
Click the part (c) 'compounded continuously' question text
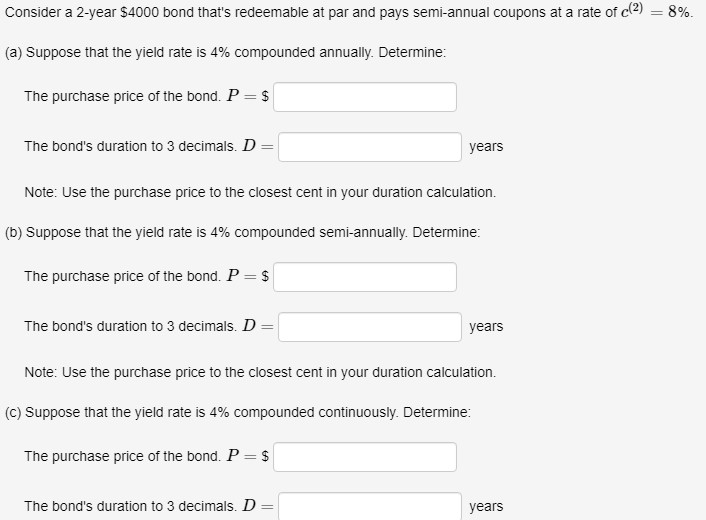click(x=238, y=413)
